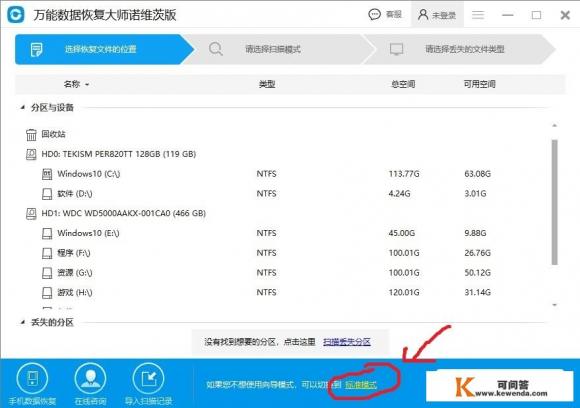
Task: Click the 总空间 column header
Action: click(403, 84)
